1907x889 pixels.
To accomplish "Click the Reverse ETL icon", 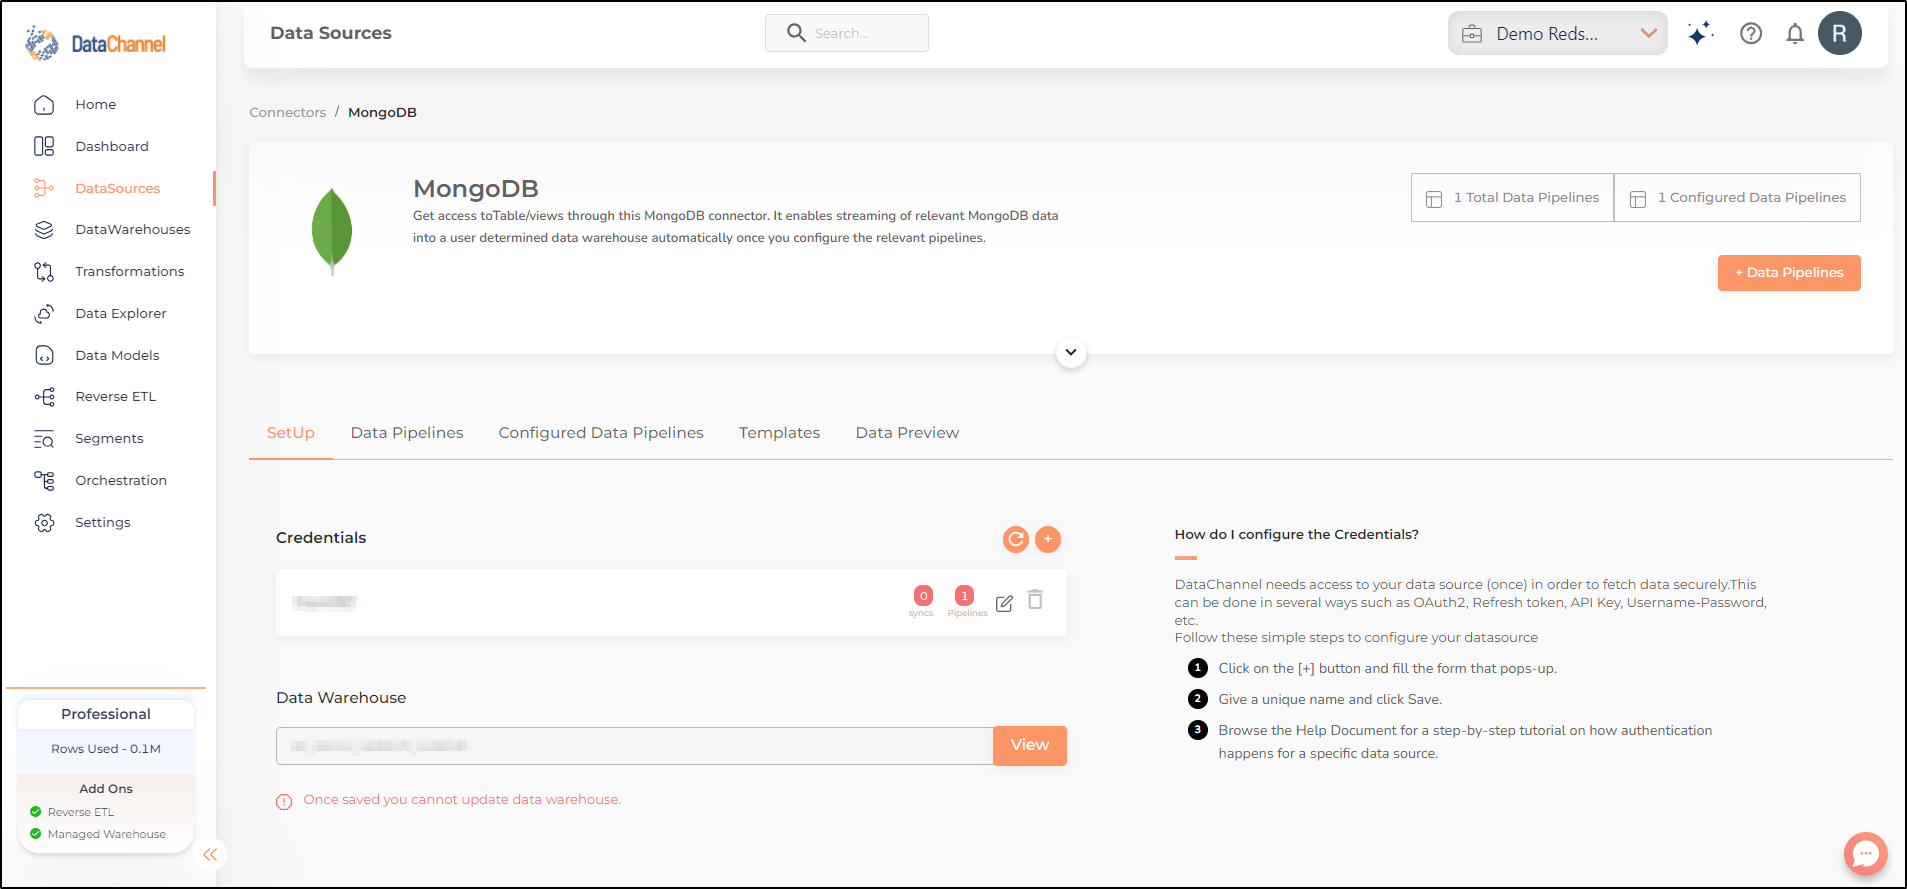I will pos(44,397).
